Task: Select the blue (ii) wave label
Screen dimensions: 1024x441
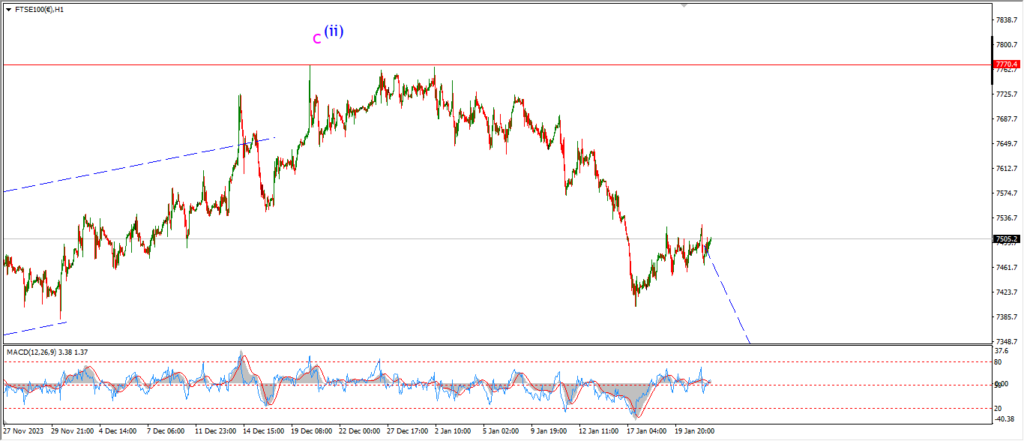Action: pos(334,31)
